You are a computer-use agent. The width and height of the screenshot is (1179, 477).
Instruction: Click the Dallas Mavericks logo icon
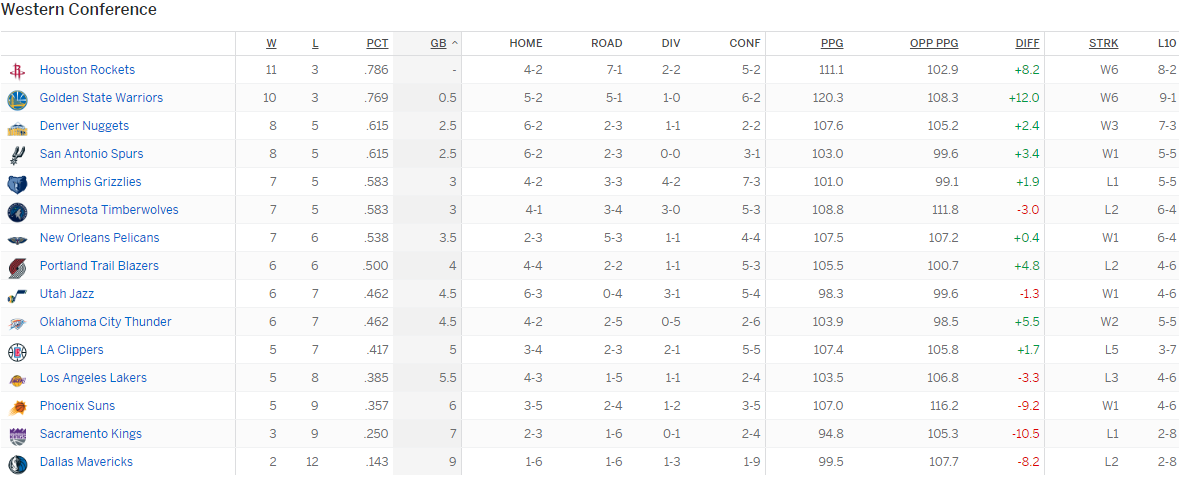pos(17,463)
